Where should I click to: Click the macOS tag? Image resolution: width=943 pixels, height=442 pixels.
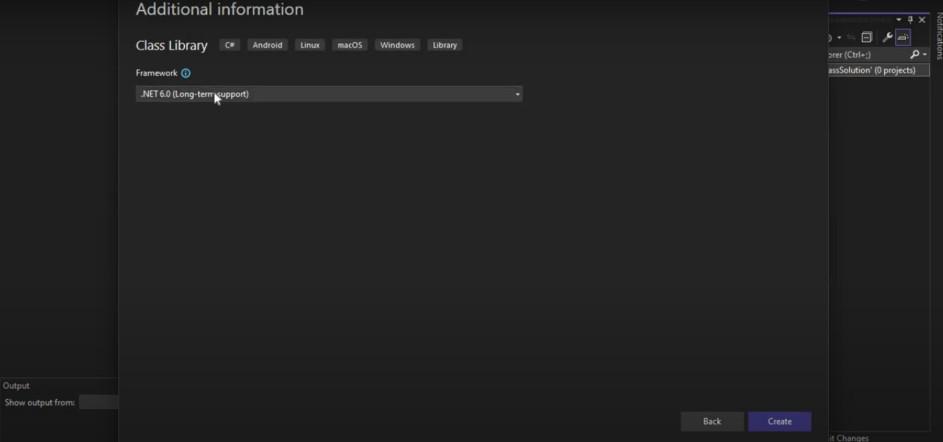(x=349, y=45)
